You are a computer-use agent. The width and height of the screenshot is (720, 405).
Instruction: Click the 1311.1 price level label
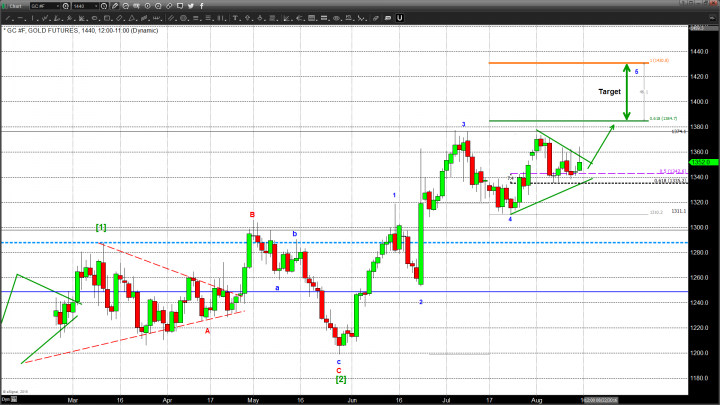tap(679, 211)
